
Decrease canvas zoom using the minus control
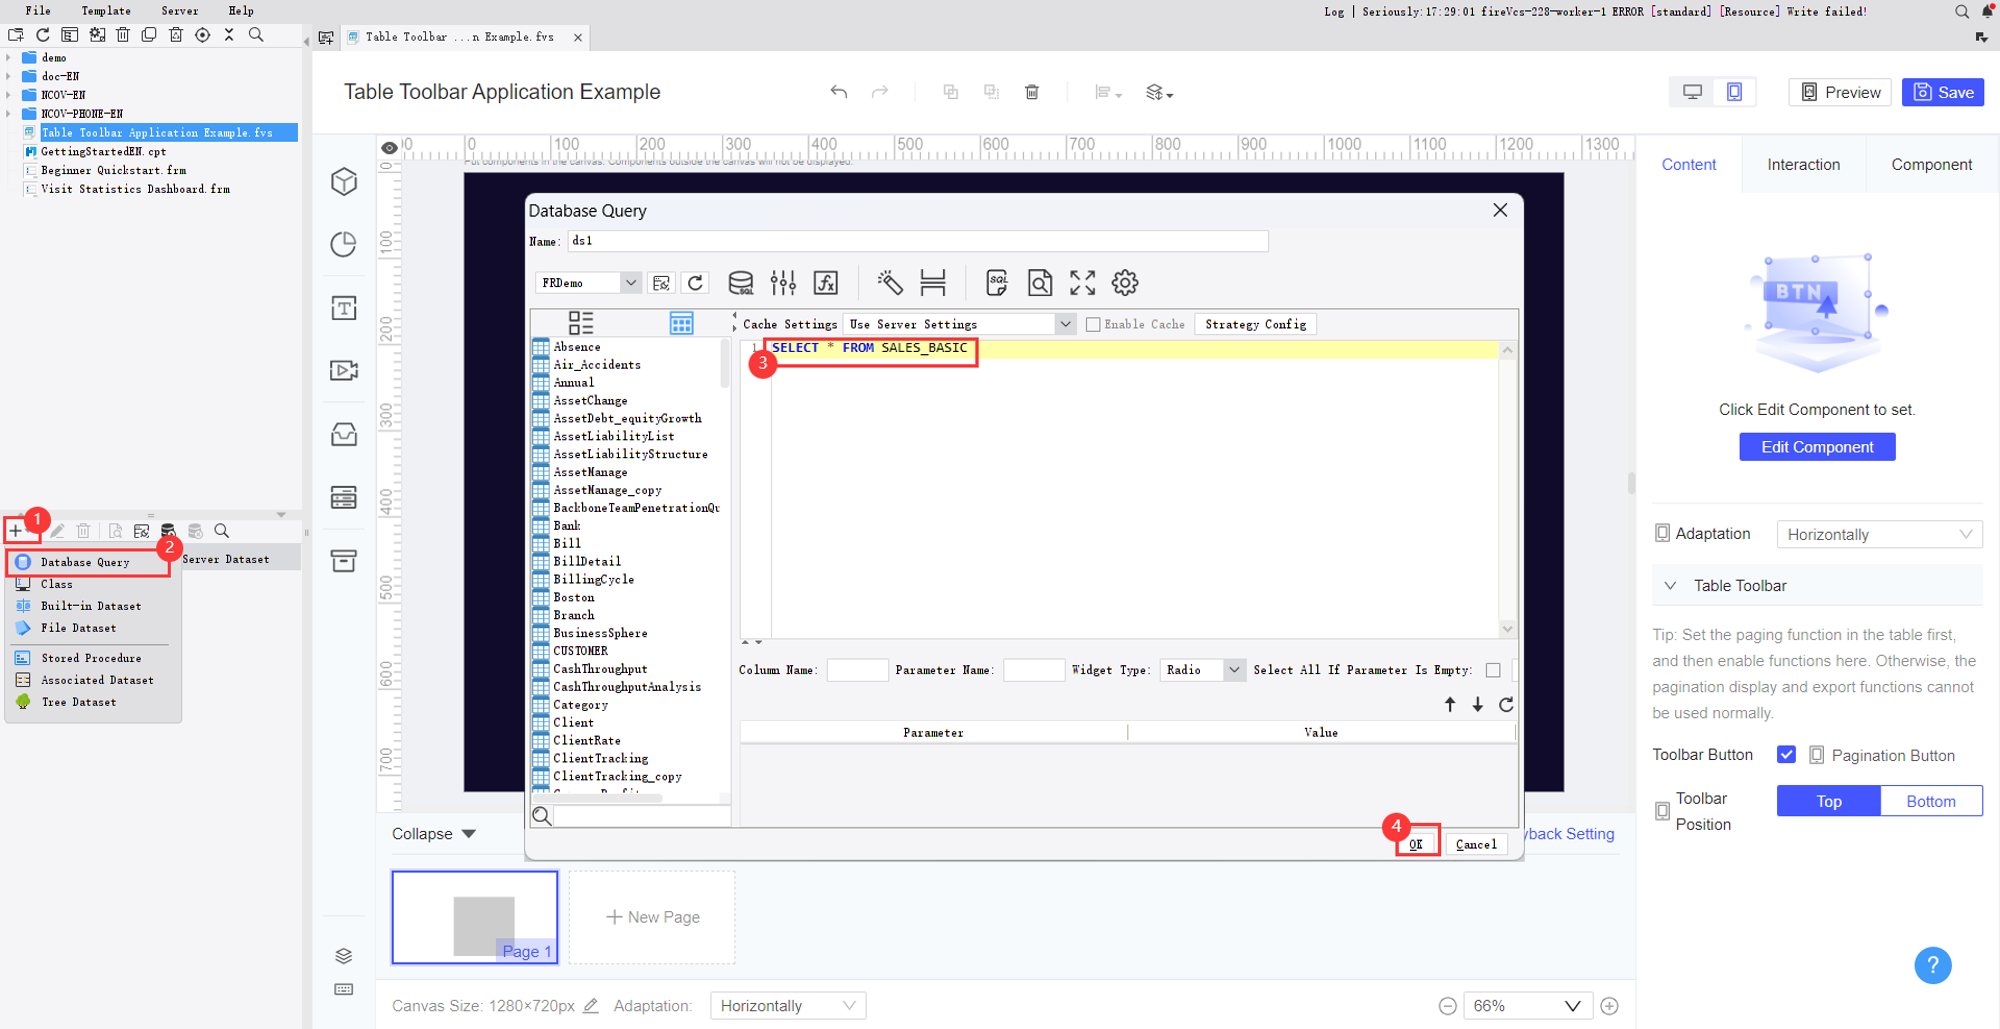coord(1447,1005)
